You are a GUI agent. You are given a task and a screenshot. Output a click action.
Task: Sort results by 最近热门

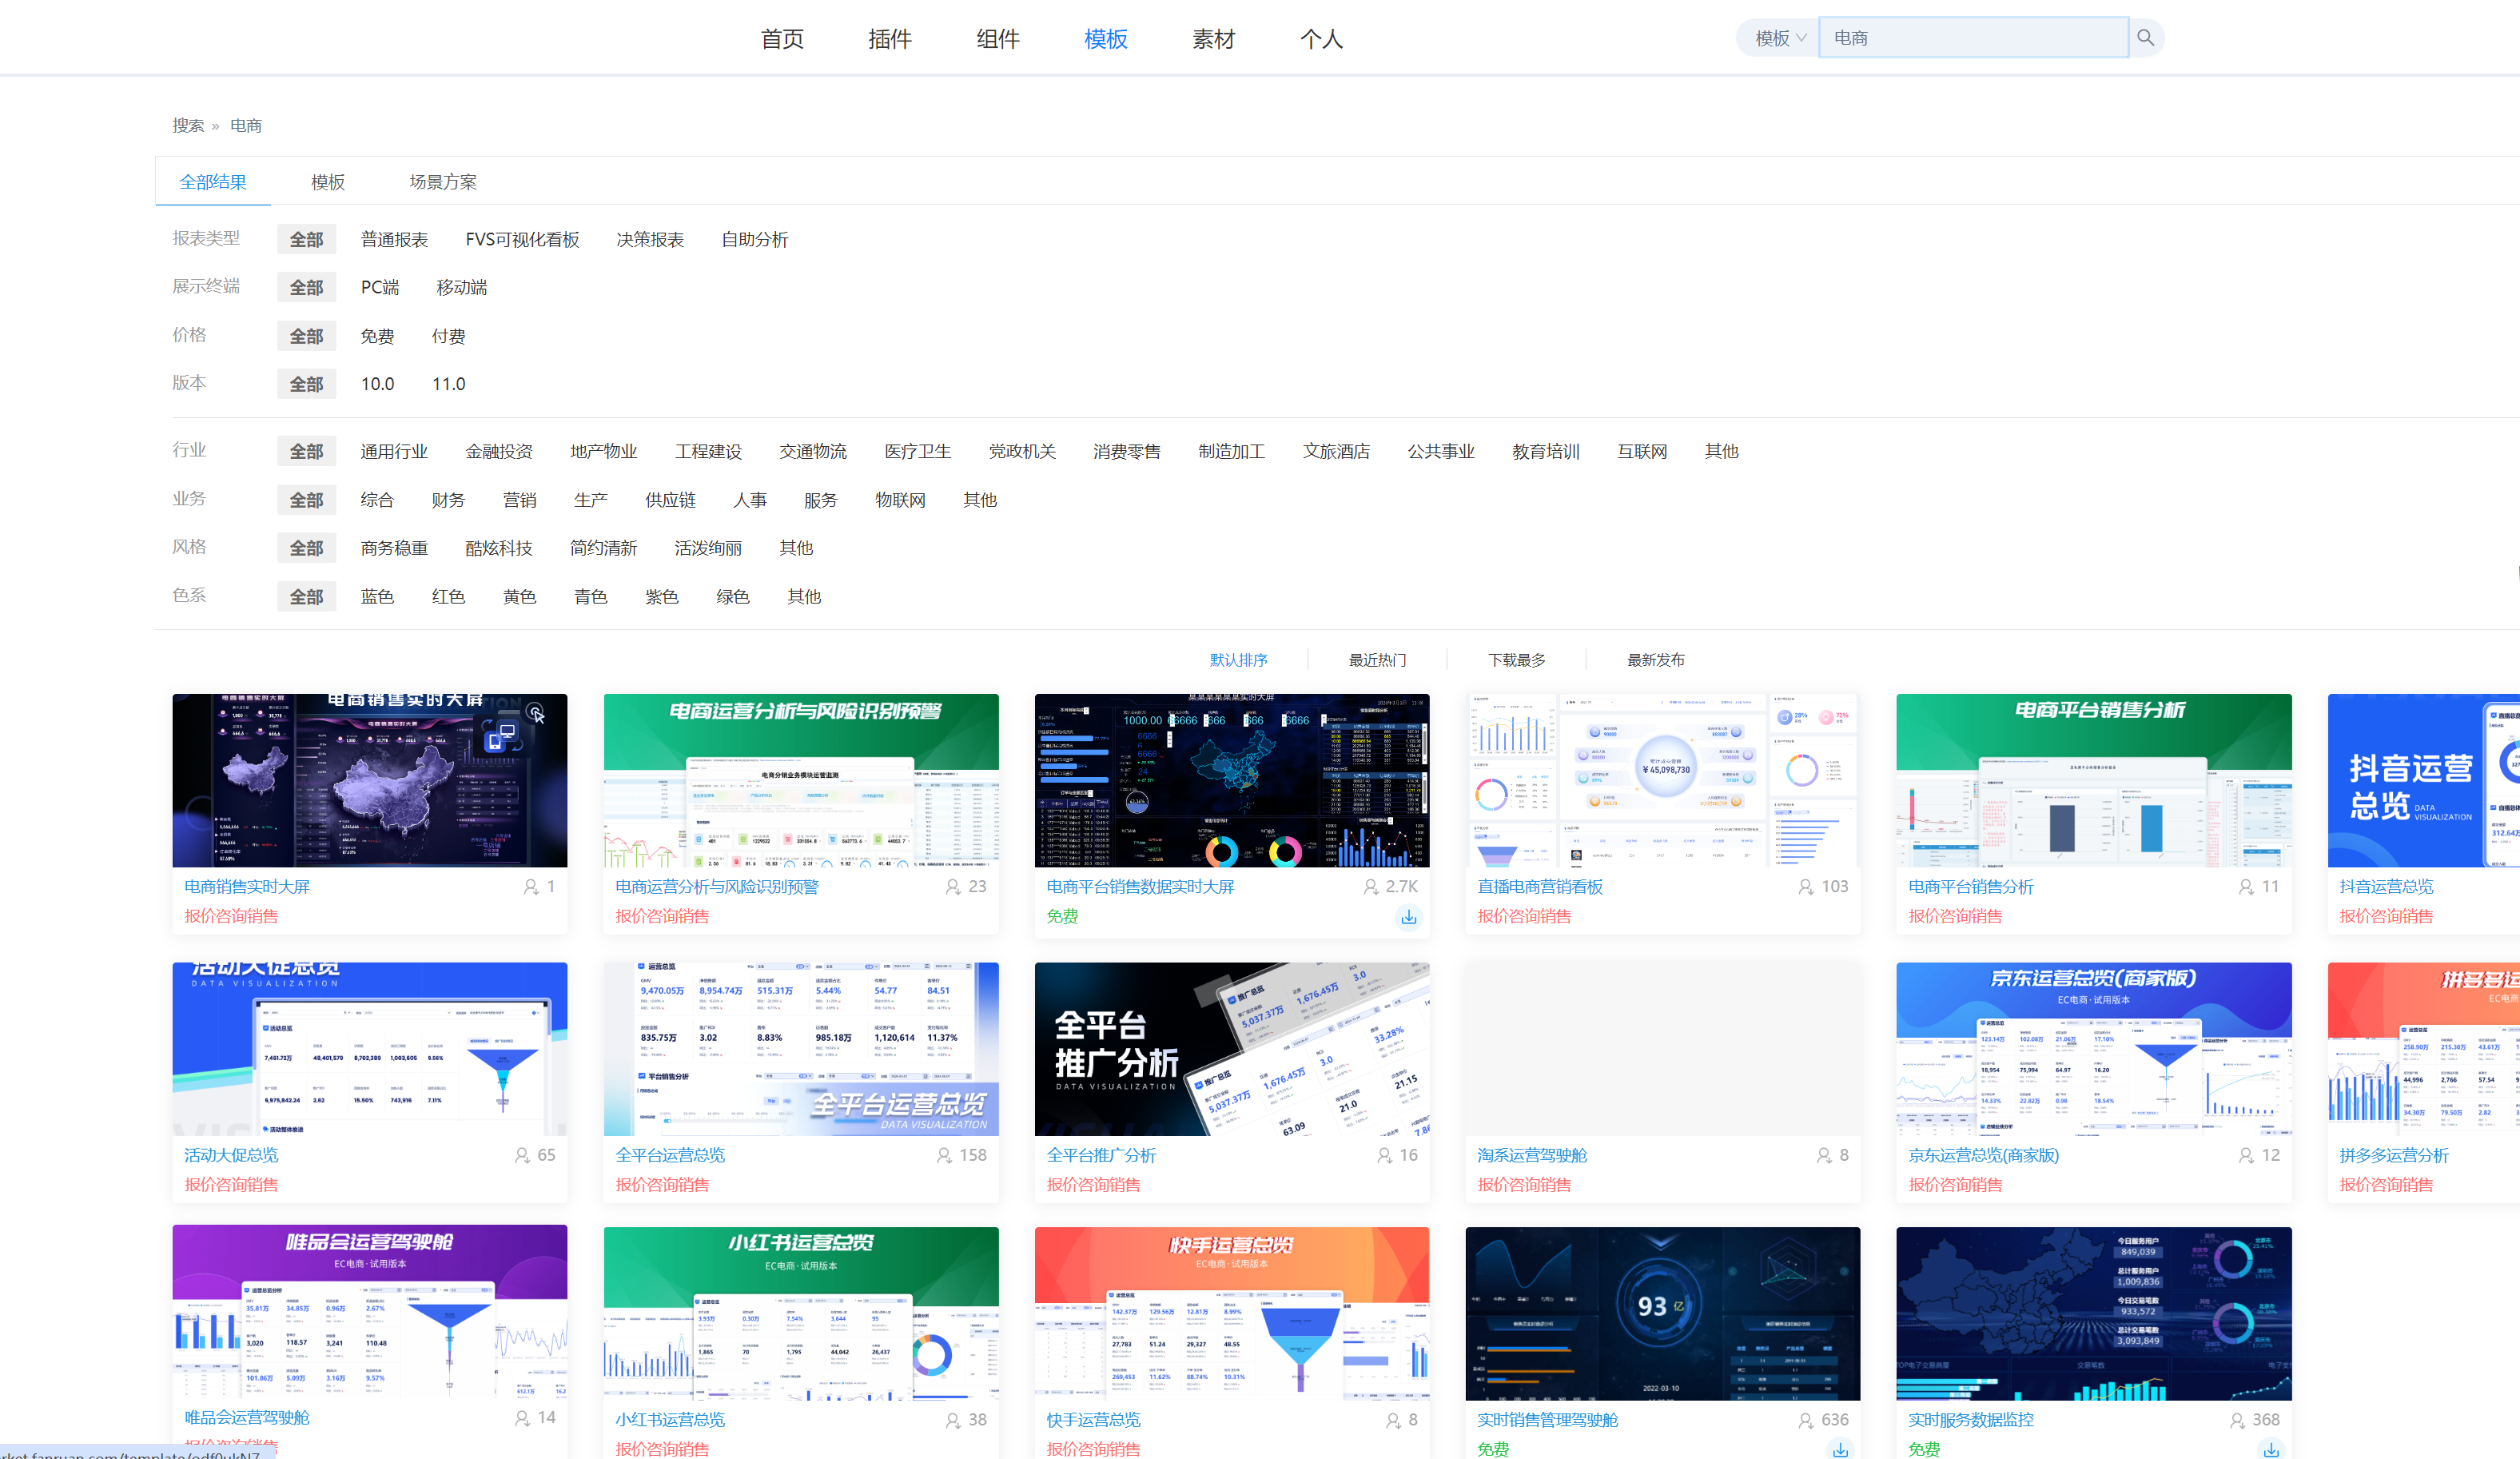point(1378,660)
